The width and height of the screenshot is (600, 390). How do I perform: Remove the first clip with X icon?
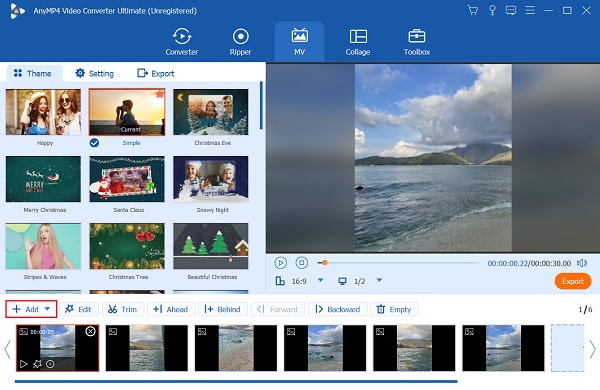click(90, 331)
